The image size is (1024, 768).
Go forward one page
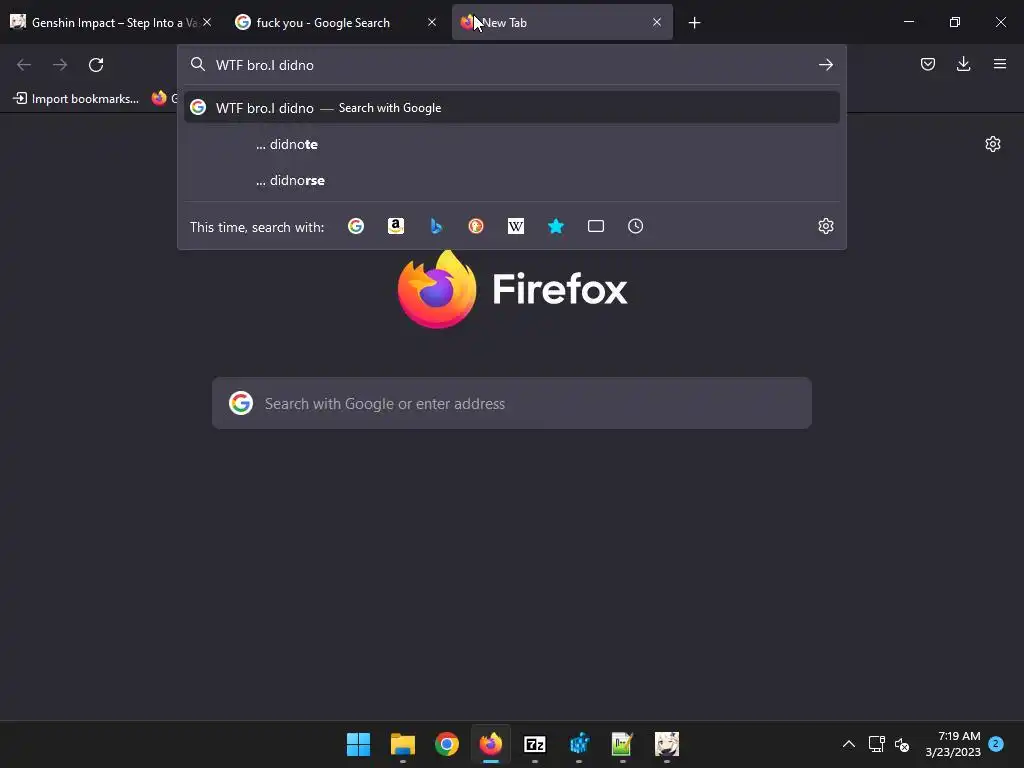pyautogui.click(x=60, y=65)
